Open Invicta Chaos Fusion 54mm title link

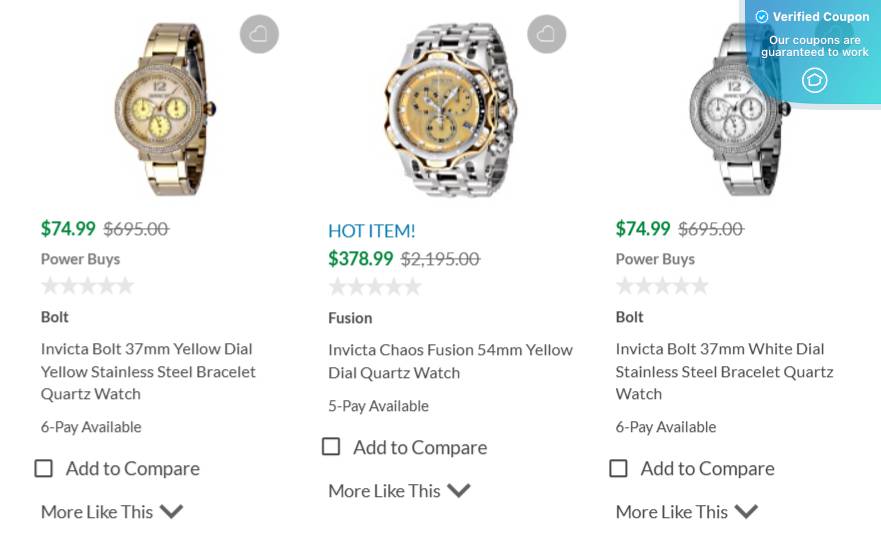(x=450, y=361)
